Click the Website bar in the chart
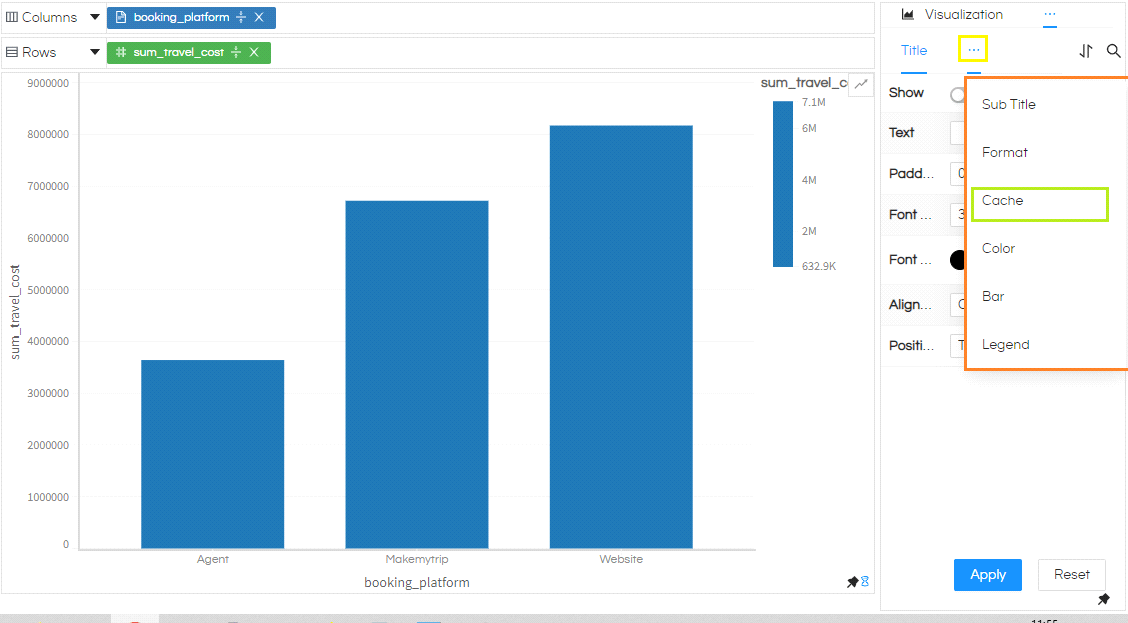The height and width of the screenshot is (623, 1128). pyautogui.click(x=621, y=337)
